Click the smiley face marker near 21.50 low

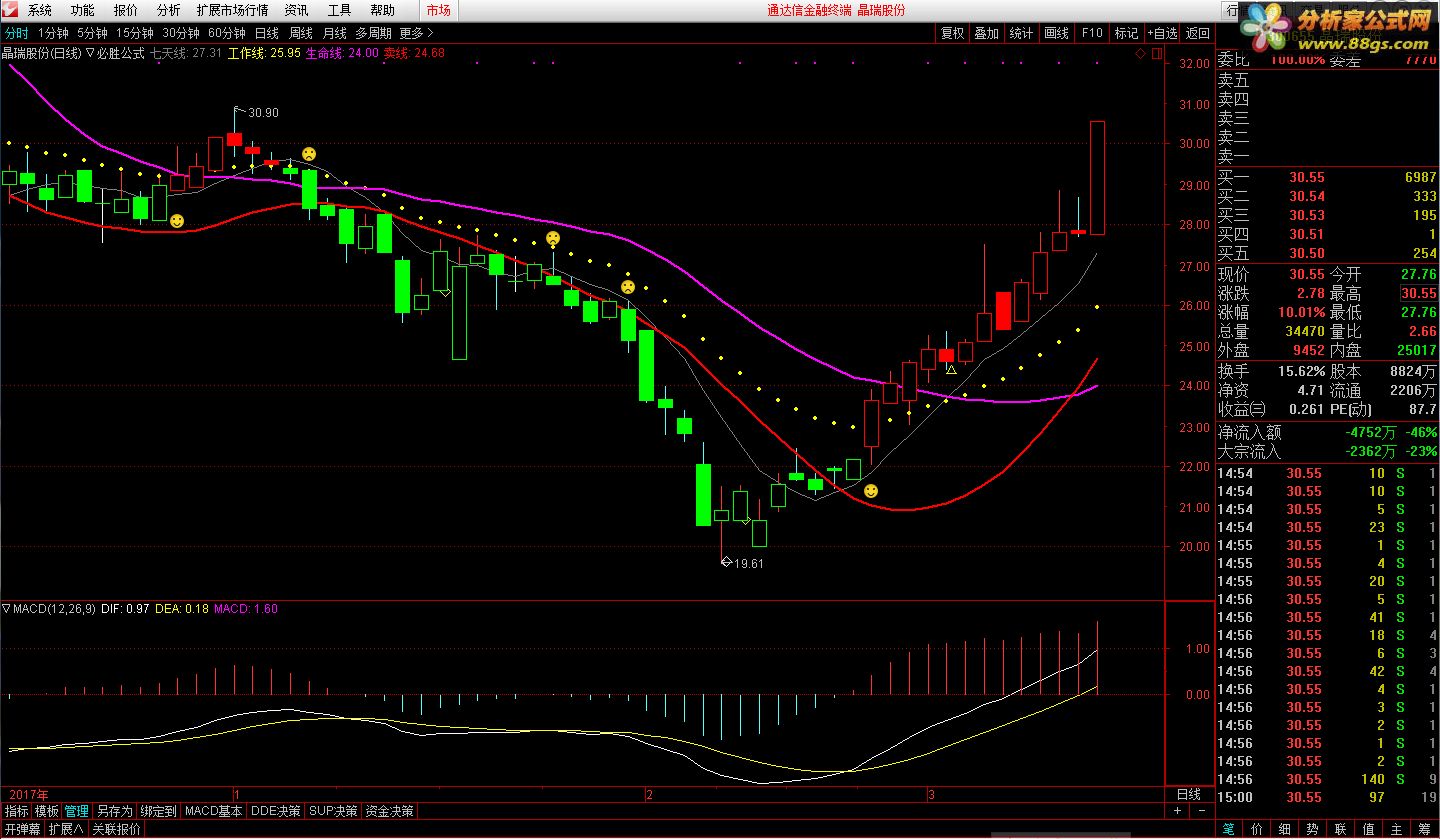tap(871, 491)
